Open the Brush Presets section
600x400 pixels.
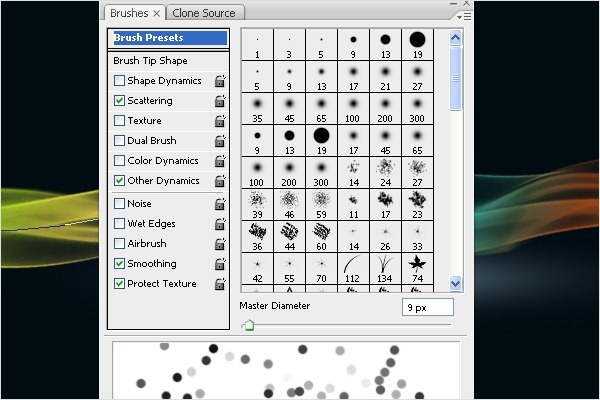169,38
